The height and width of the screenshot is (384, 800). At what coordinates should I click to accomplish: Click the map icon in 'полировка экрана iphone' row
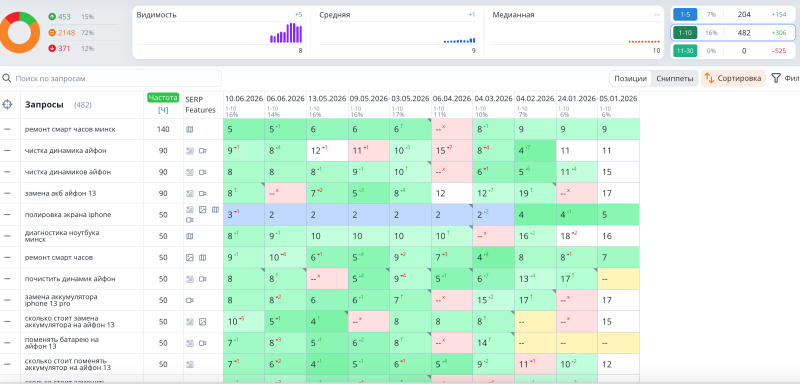tap(215, 210)
